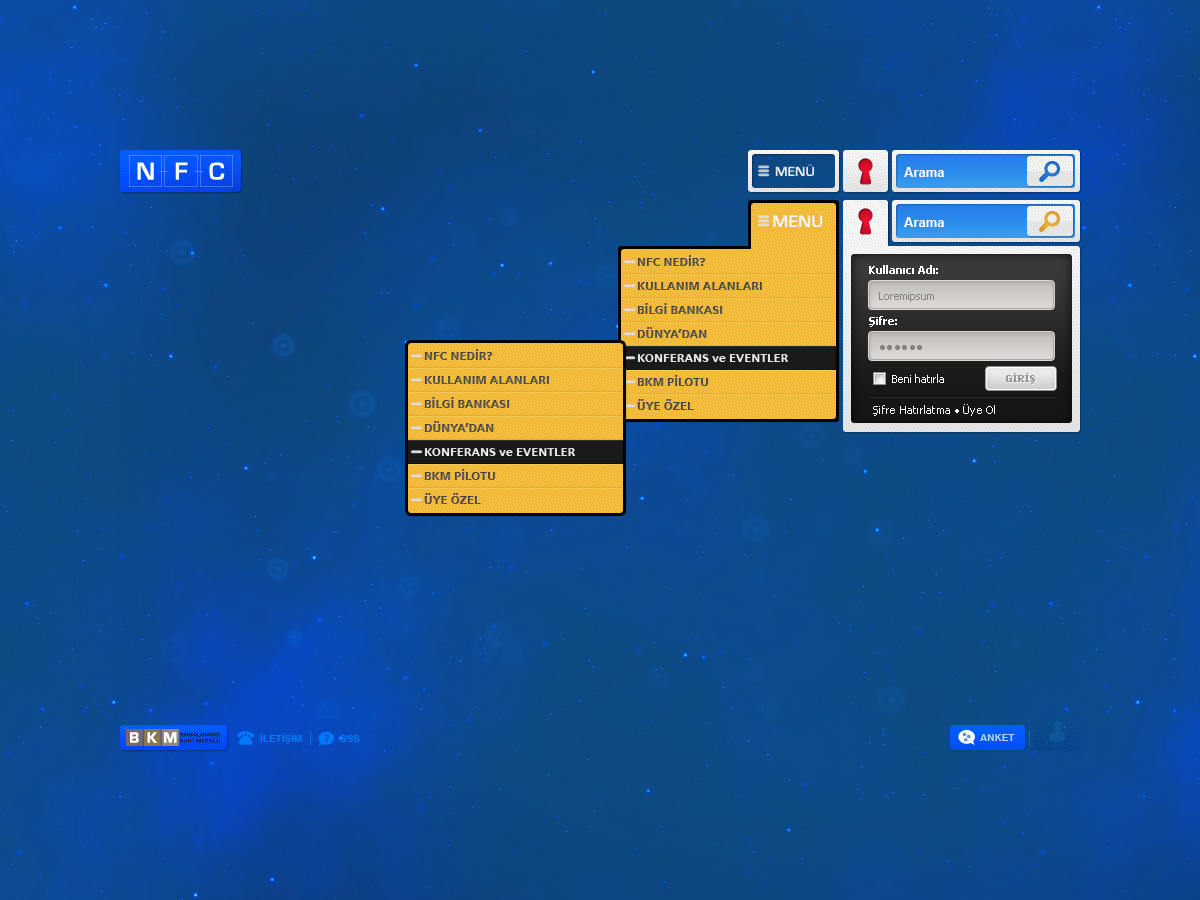Expand the blue MENÜ dropdown button
Image resolution: width=1200 pixels, height=900 pixels.
pos(793,171)
